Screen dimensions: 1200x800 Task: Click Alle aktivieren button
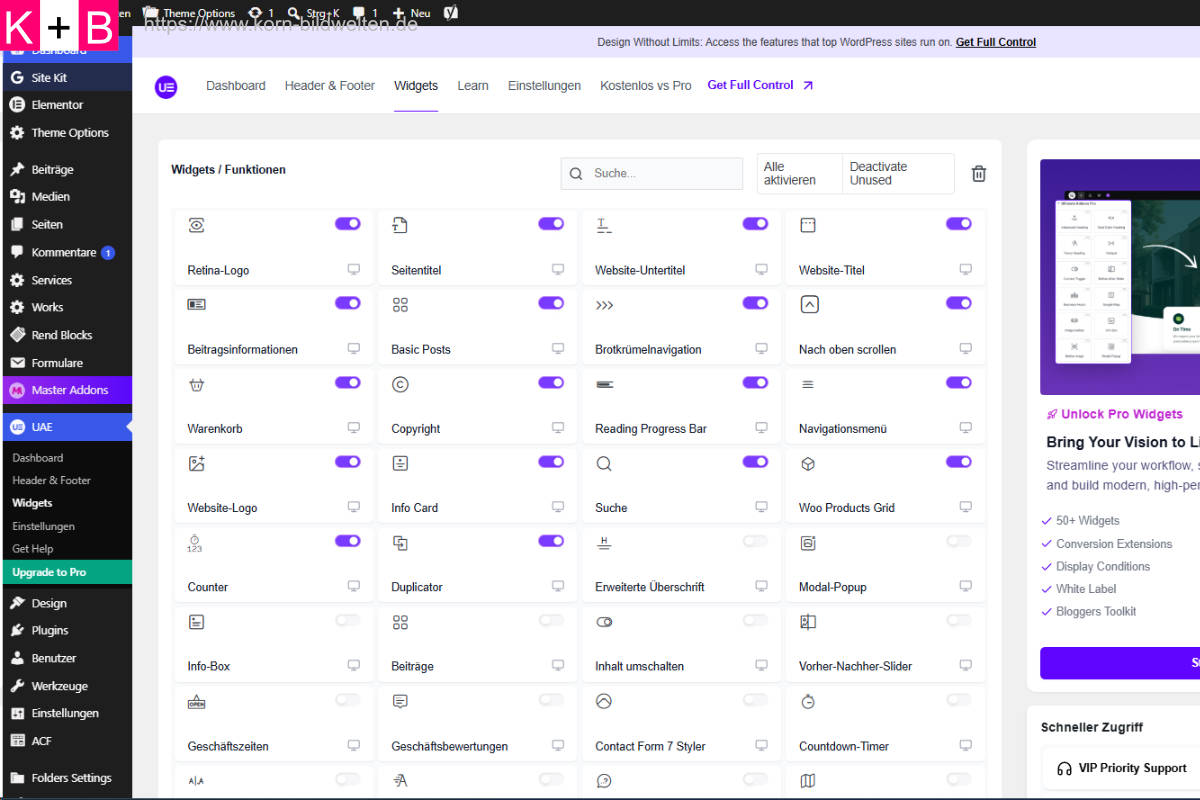click(799, 174)
